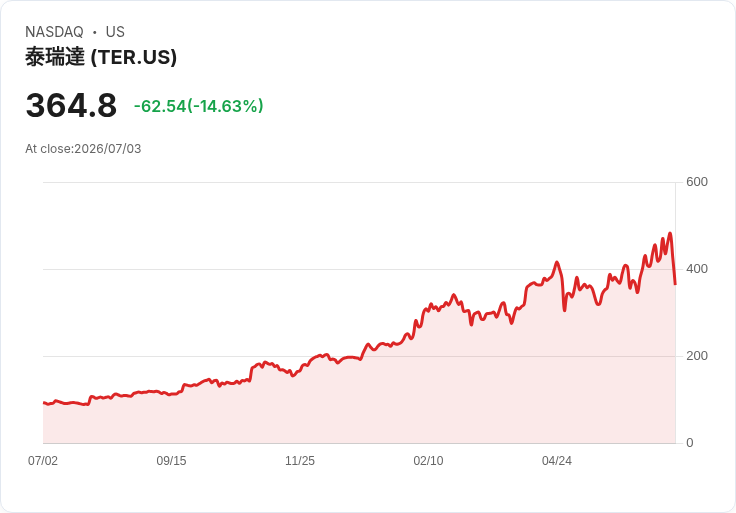736x513 pixels.
Task: Click the highest peak of the price line
Action: click(x=670, y=233)
